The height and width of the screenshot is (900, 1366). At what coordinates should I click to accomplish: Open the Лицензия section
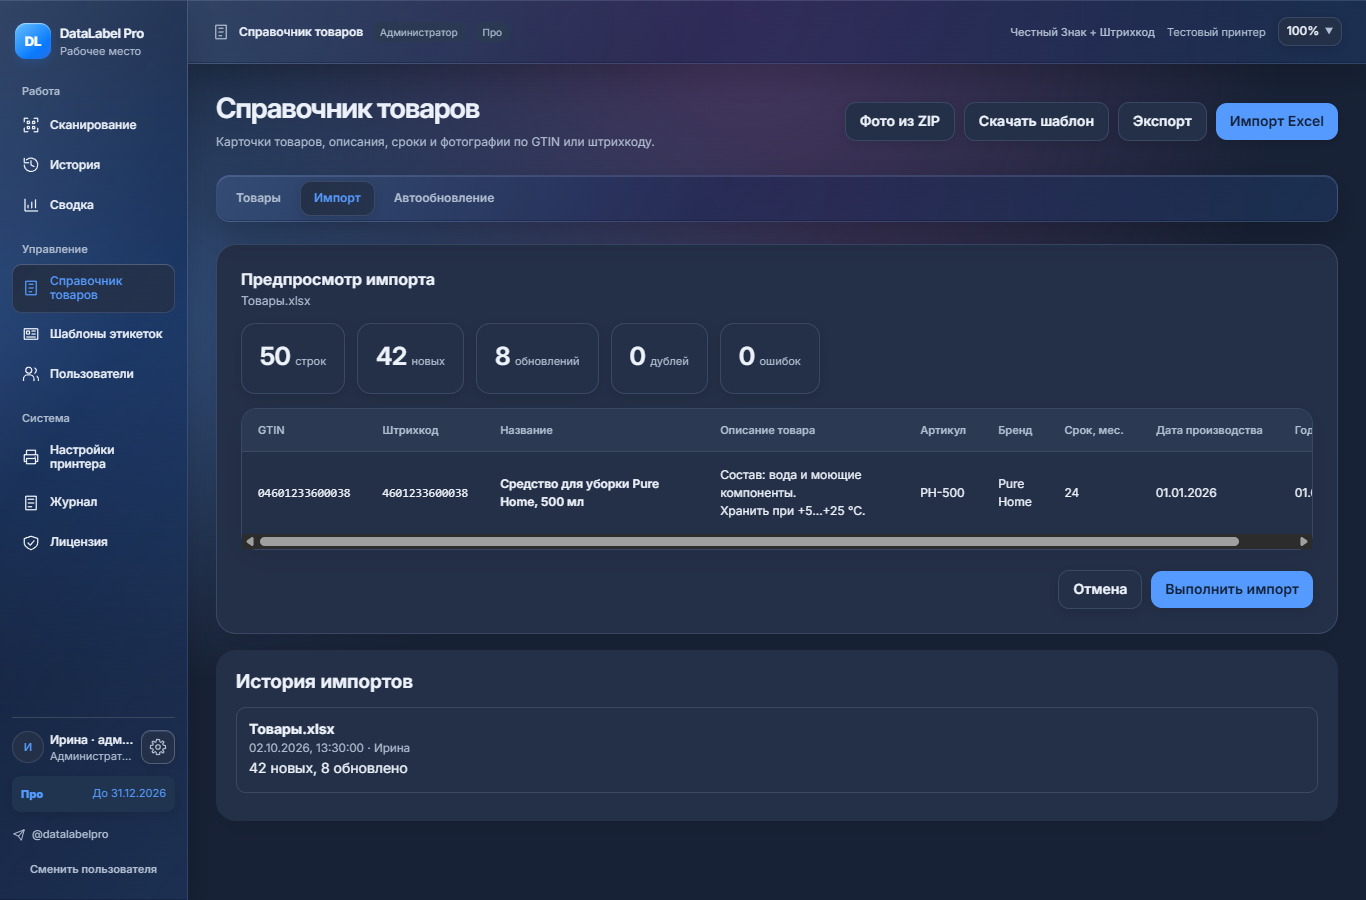pyautogui.click(x=93, y=542)
